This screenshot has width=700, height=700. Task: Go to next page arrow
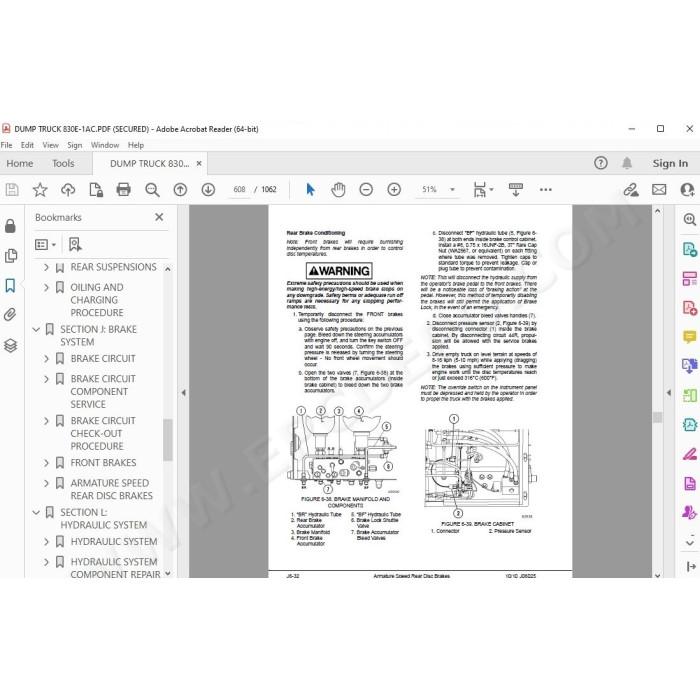coord(208,190)
